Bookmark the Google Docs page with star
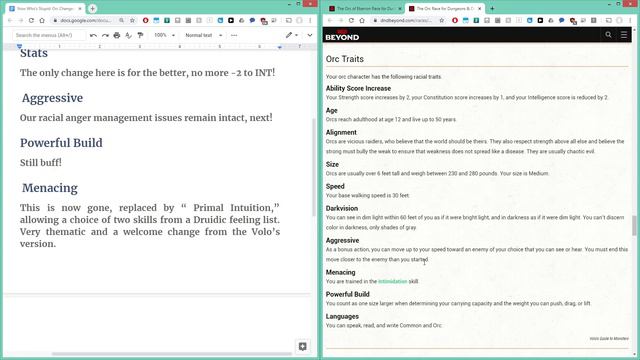640x360 pixels. [x=132, y=20]
